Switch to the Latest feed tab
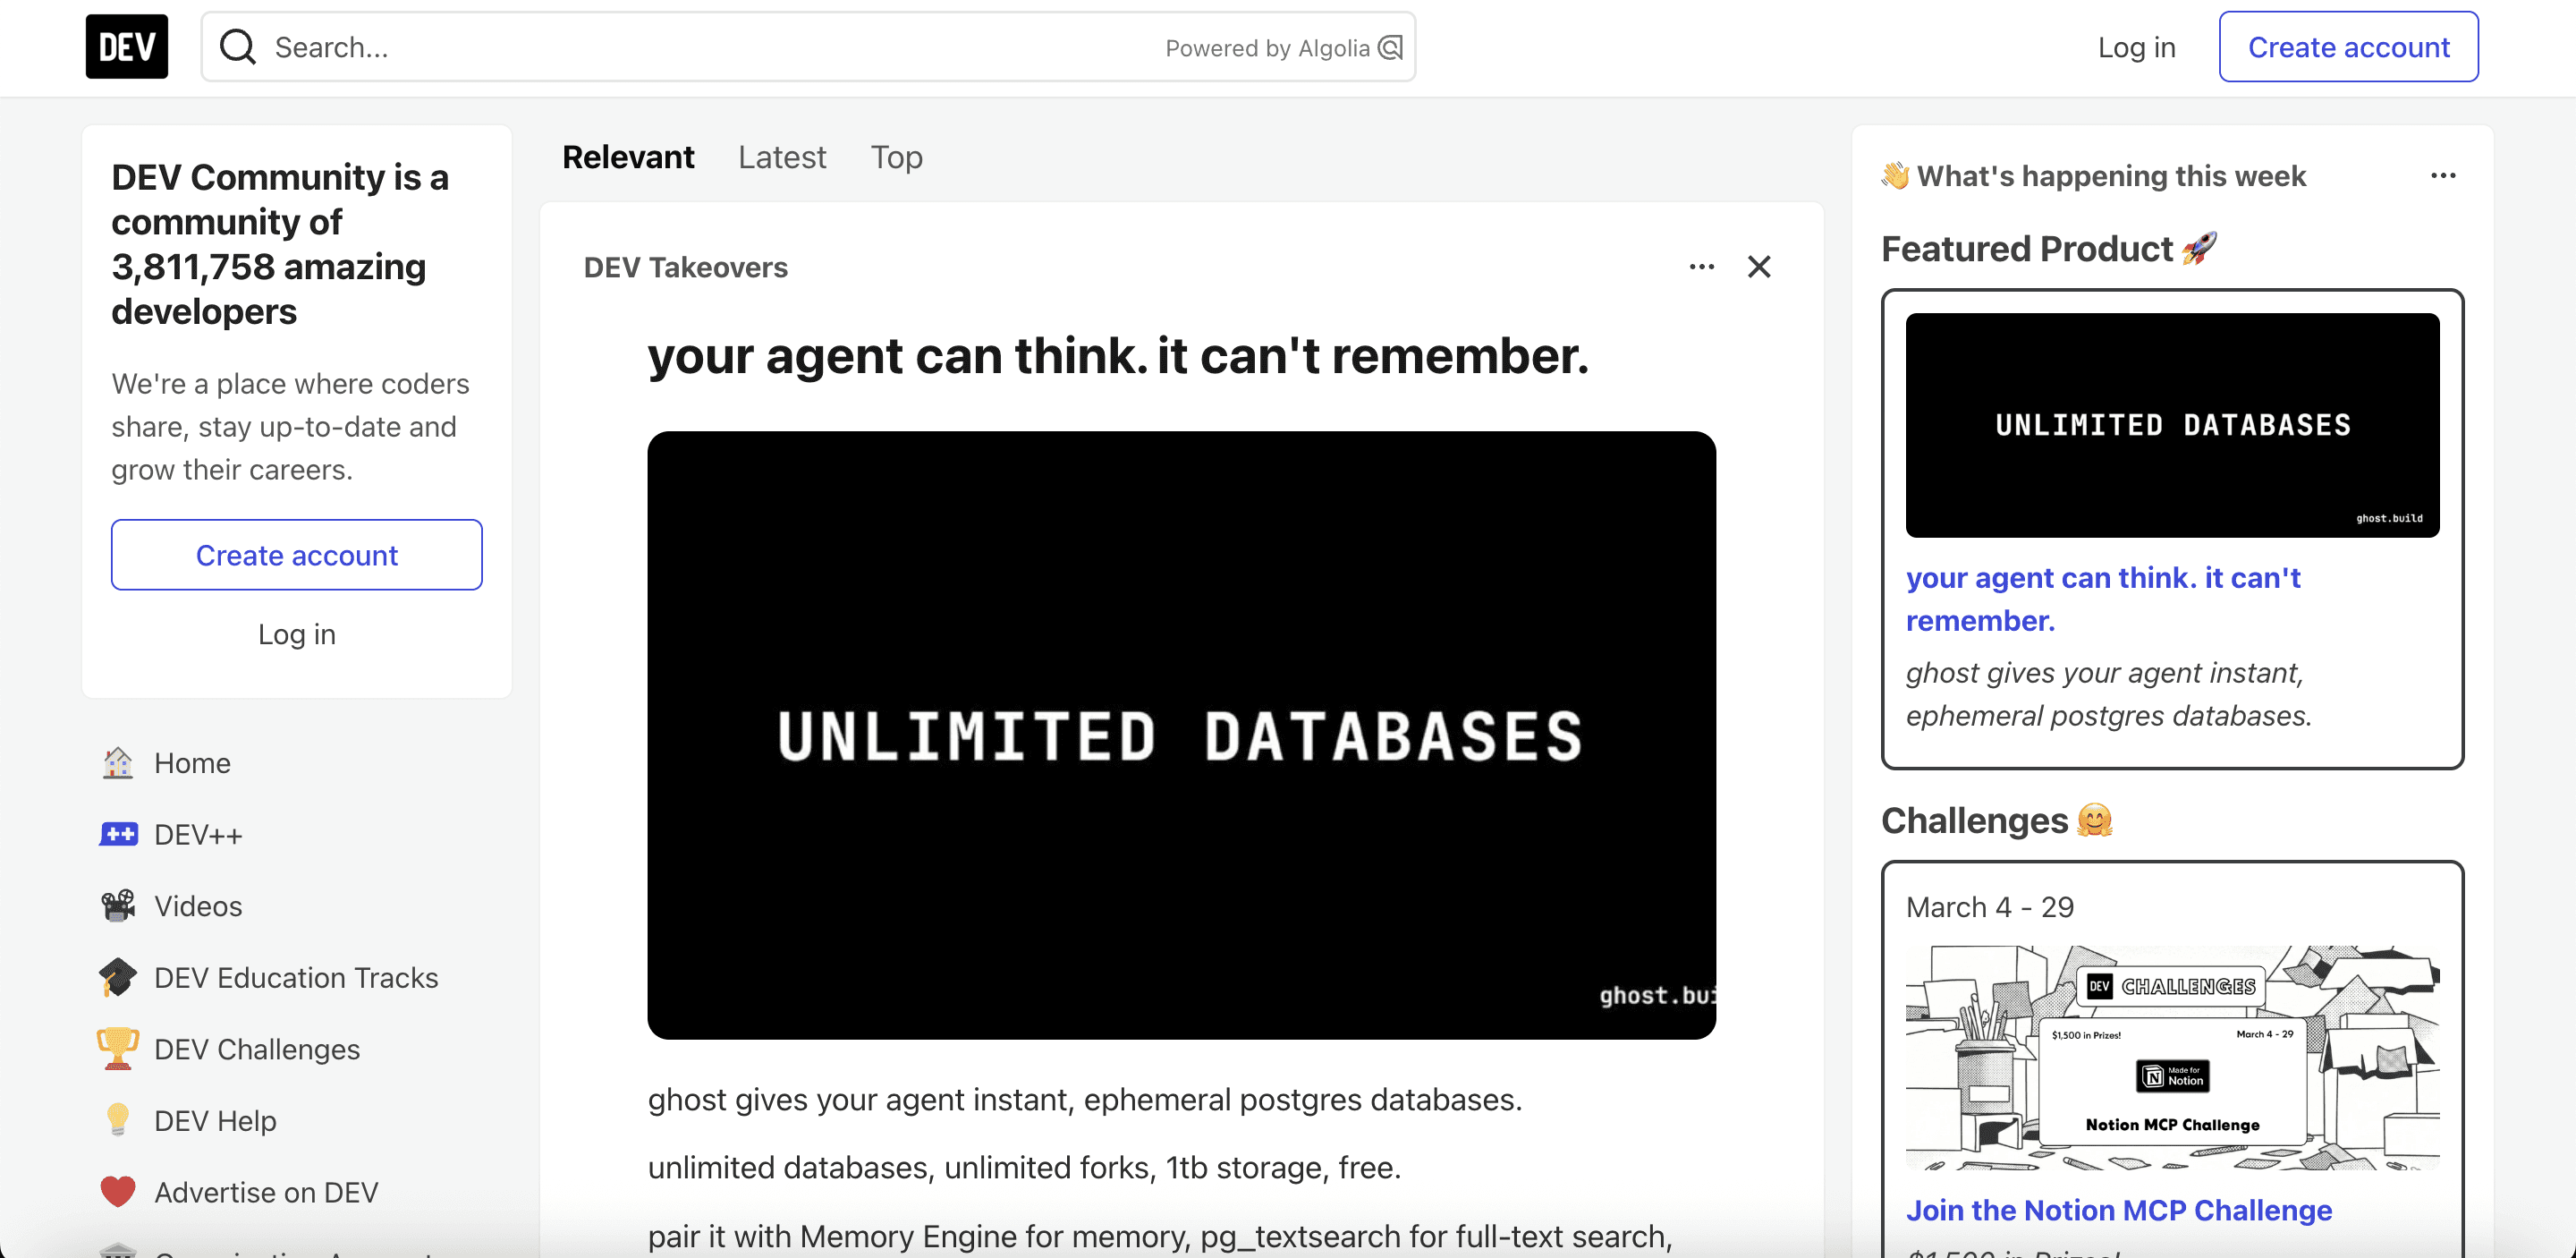This screenshot has height=1258, width=2576. [x=781, y=157]
